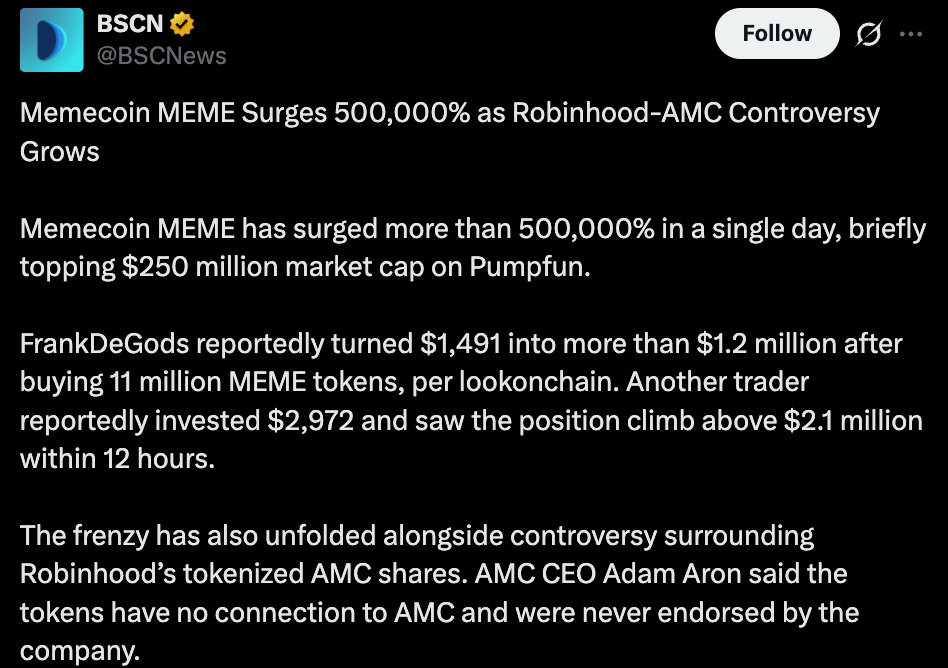This screenshot has width=948, height=668.
Task: Click the word 'Grows' in the headline
Action: [x=59, y=152]
